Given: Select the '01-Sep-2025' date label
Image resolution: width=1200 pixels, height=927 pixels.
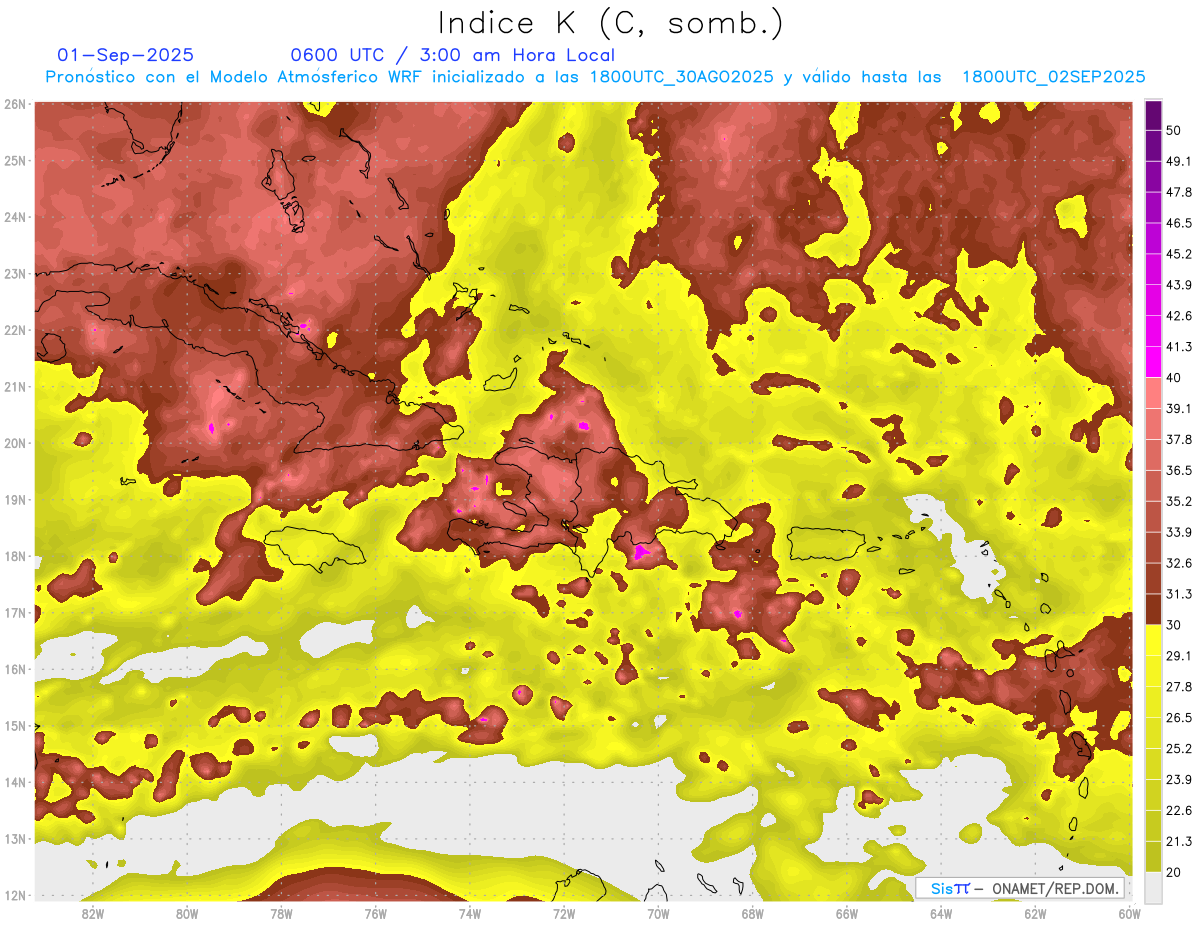Looking at the screenshot, I should click(126, 55).
